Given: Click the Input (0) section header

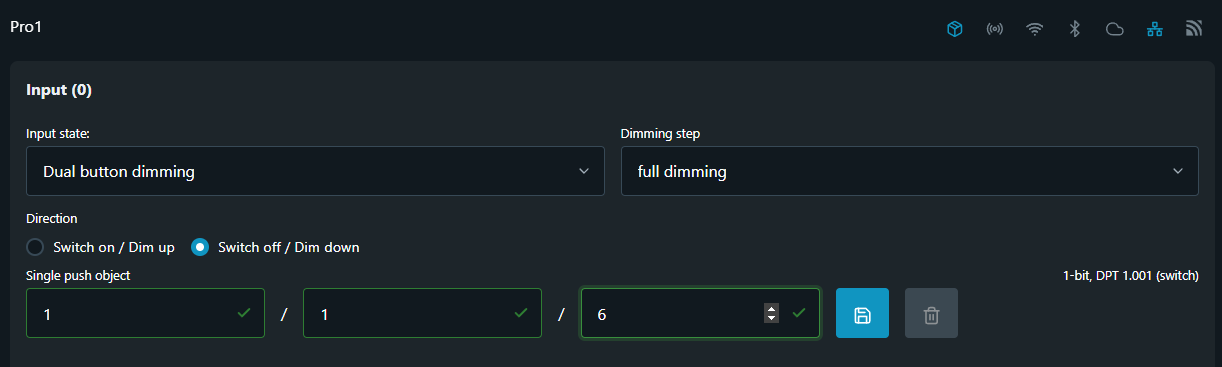Looking at the screenshot, I should (59, 90).
